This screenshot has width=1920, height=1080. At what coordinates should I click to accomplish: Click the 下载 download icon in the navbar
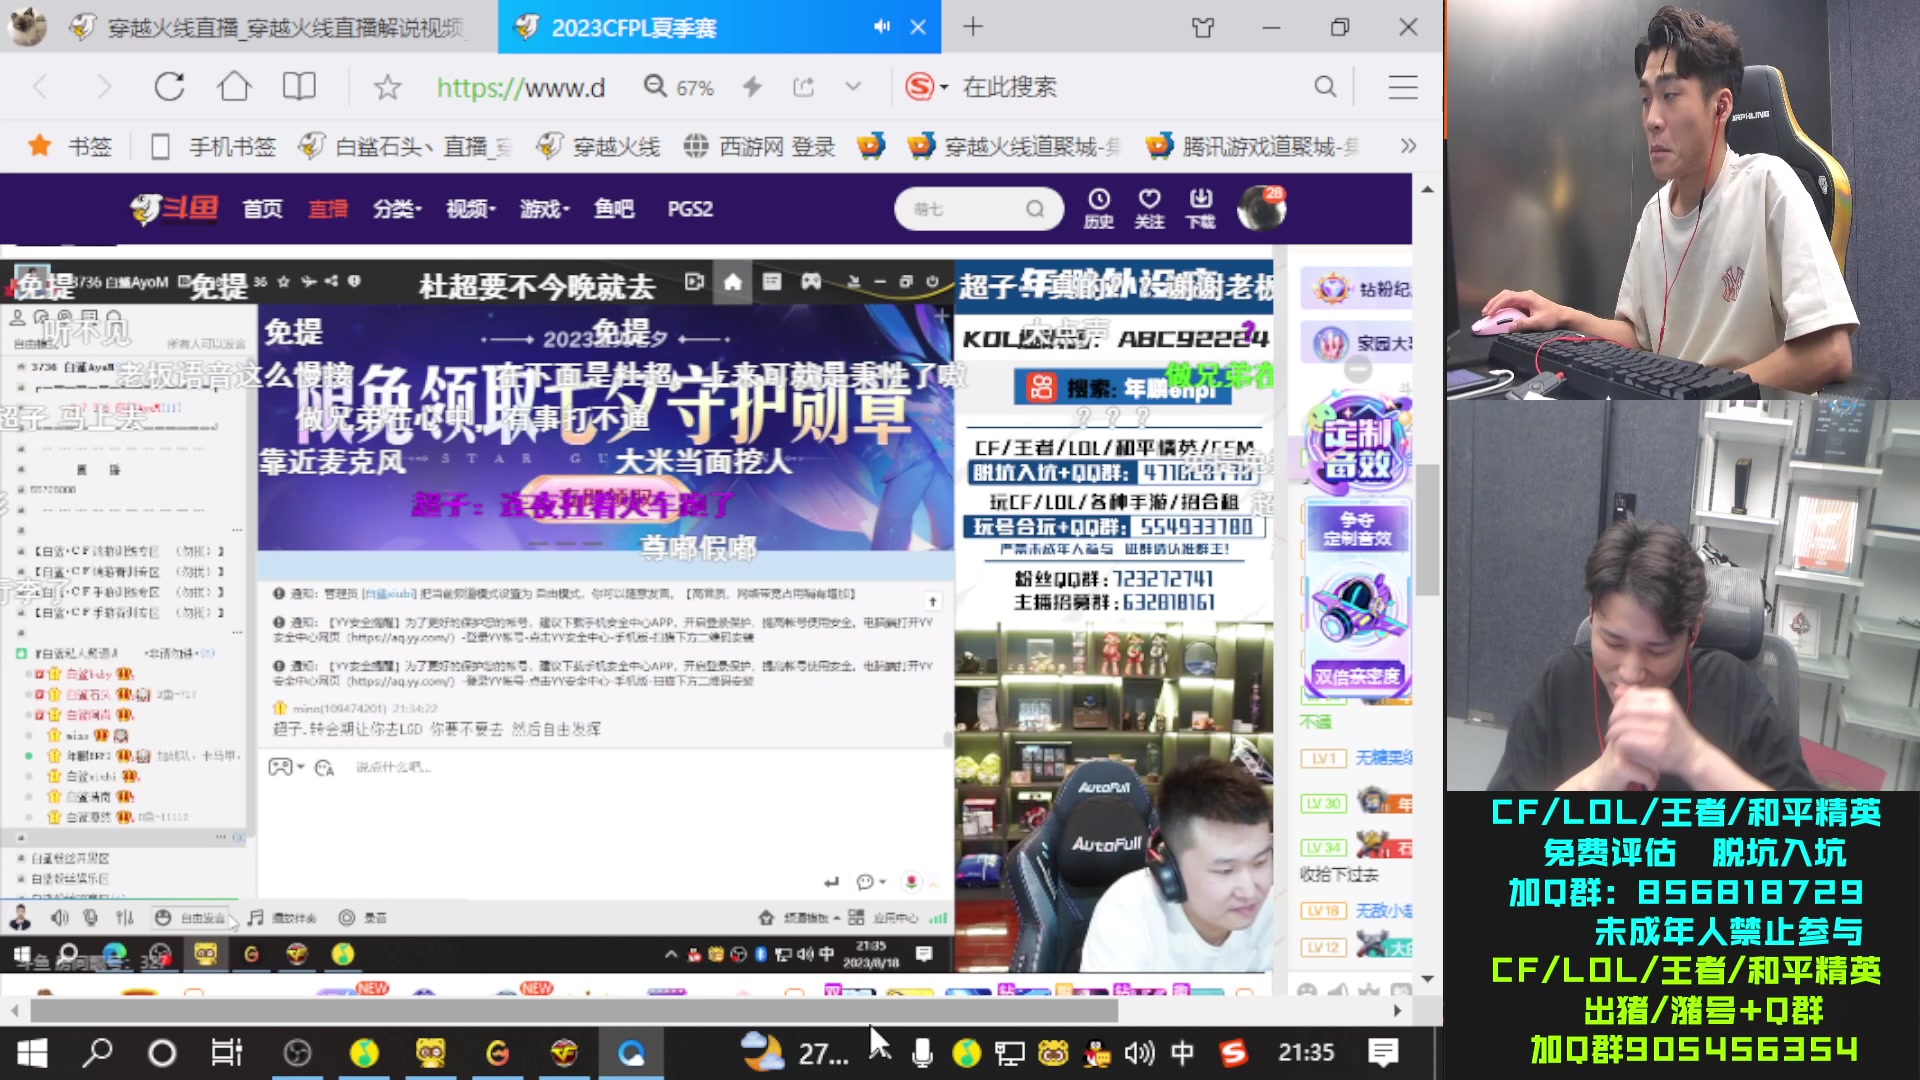(x=1200, y=209)
